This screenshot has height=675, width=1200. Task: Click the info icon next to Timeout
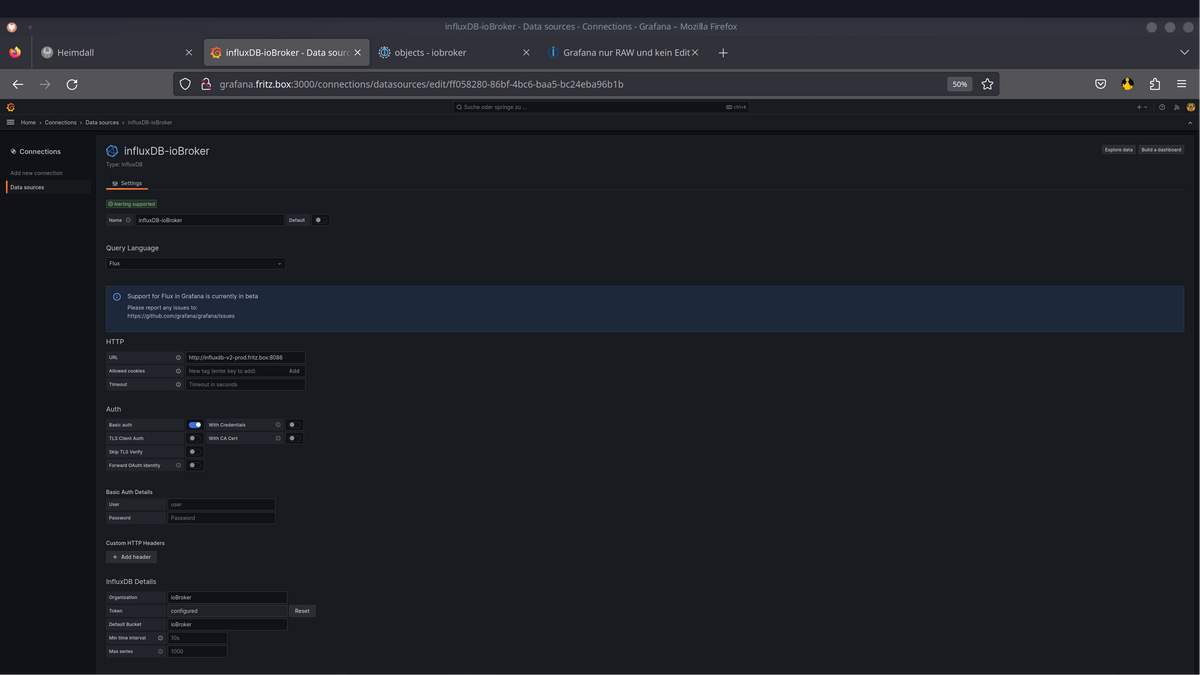178,384
